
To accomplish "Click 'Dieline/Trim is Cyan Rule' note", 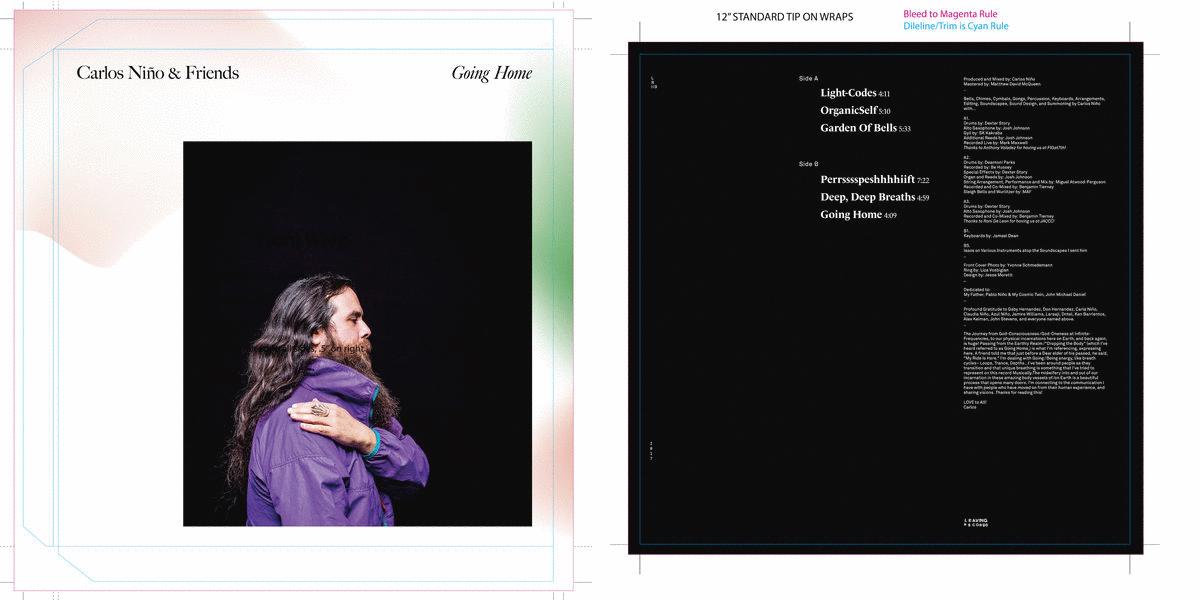I will pos(956,26).
